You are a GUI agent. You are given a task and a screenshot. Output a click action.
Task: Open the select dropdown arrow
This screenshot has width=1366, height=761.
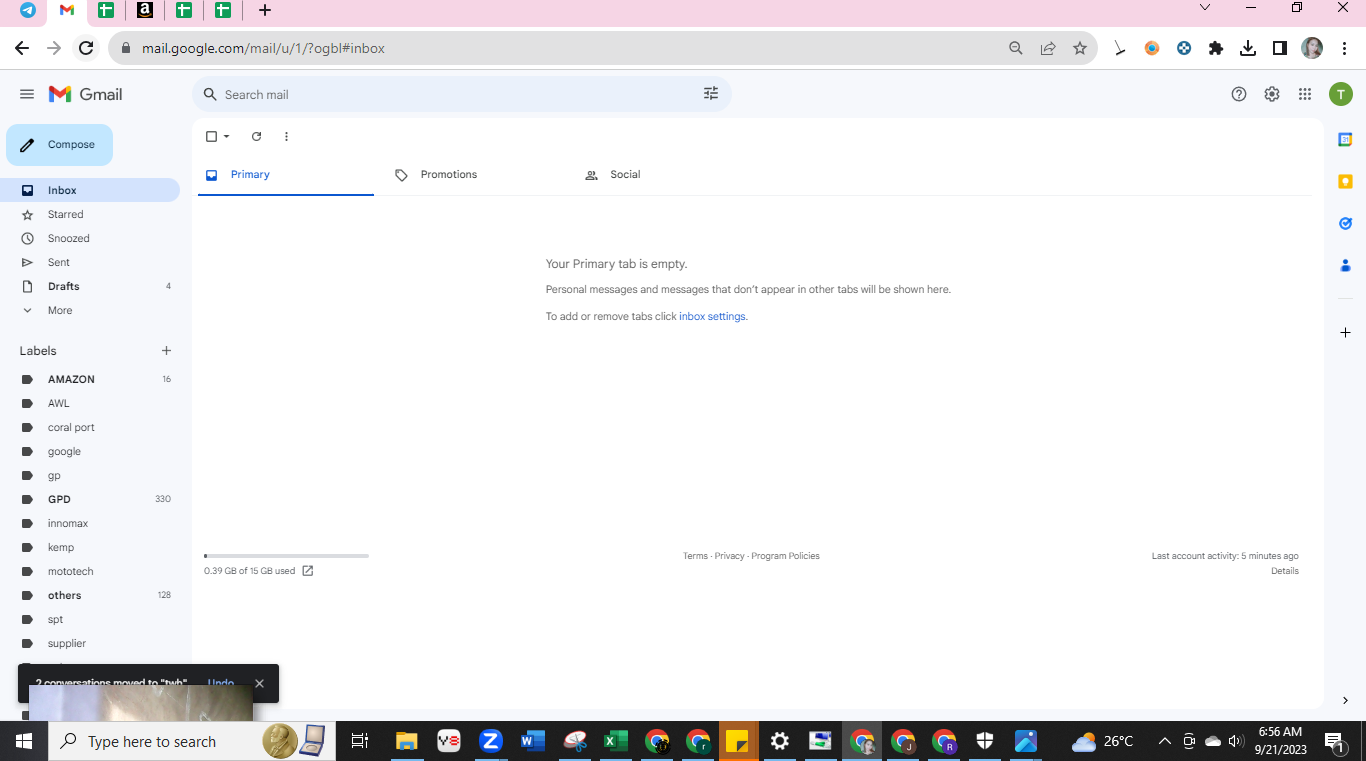[227, 137]
